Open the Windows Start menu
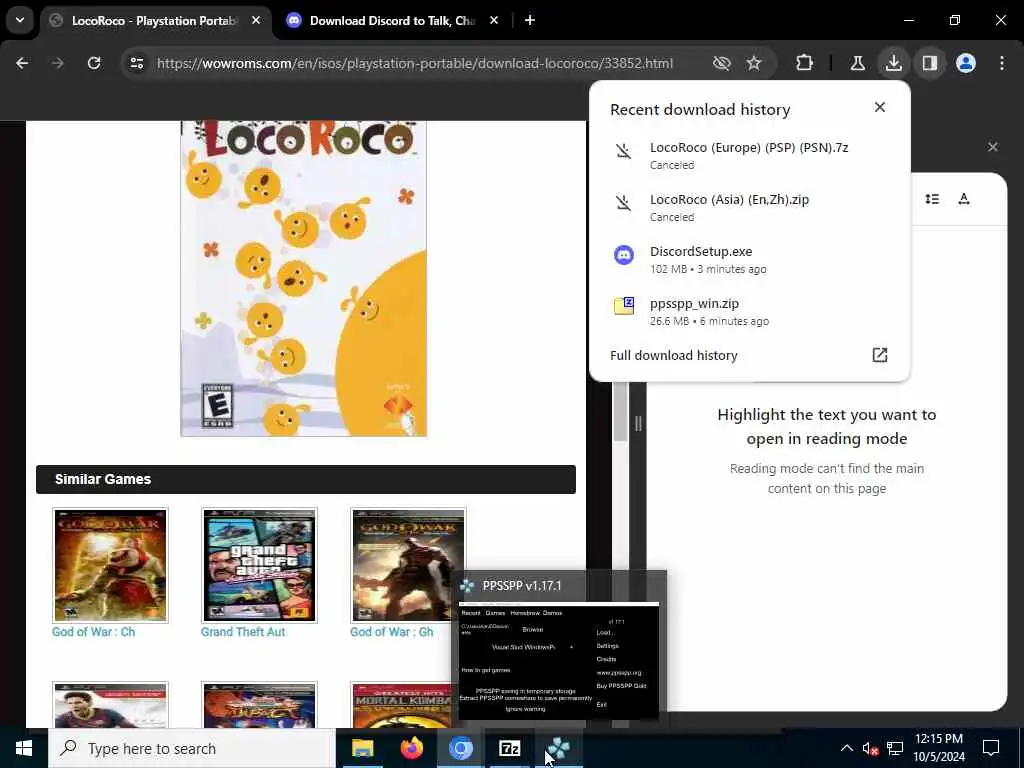 coord(24,748)
